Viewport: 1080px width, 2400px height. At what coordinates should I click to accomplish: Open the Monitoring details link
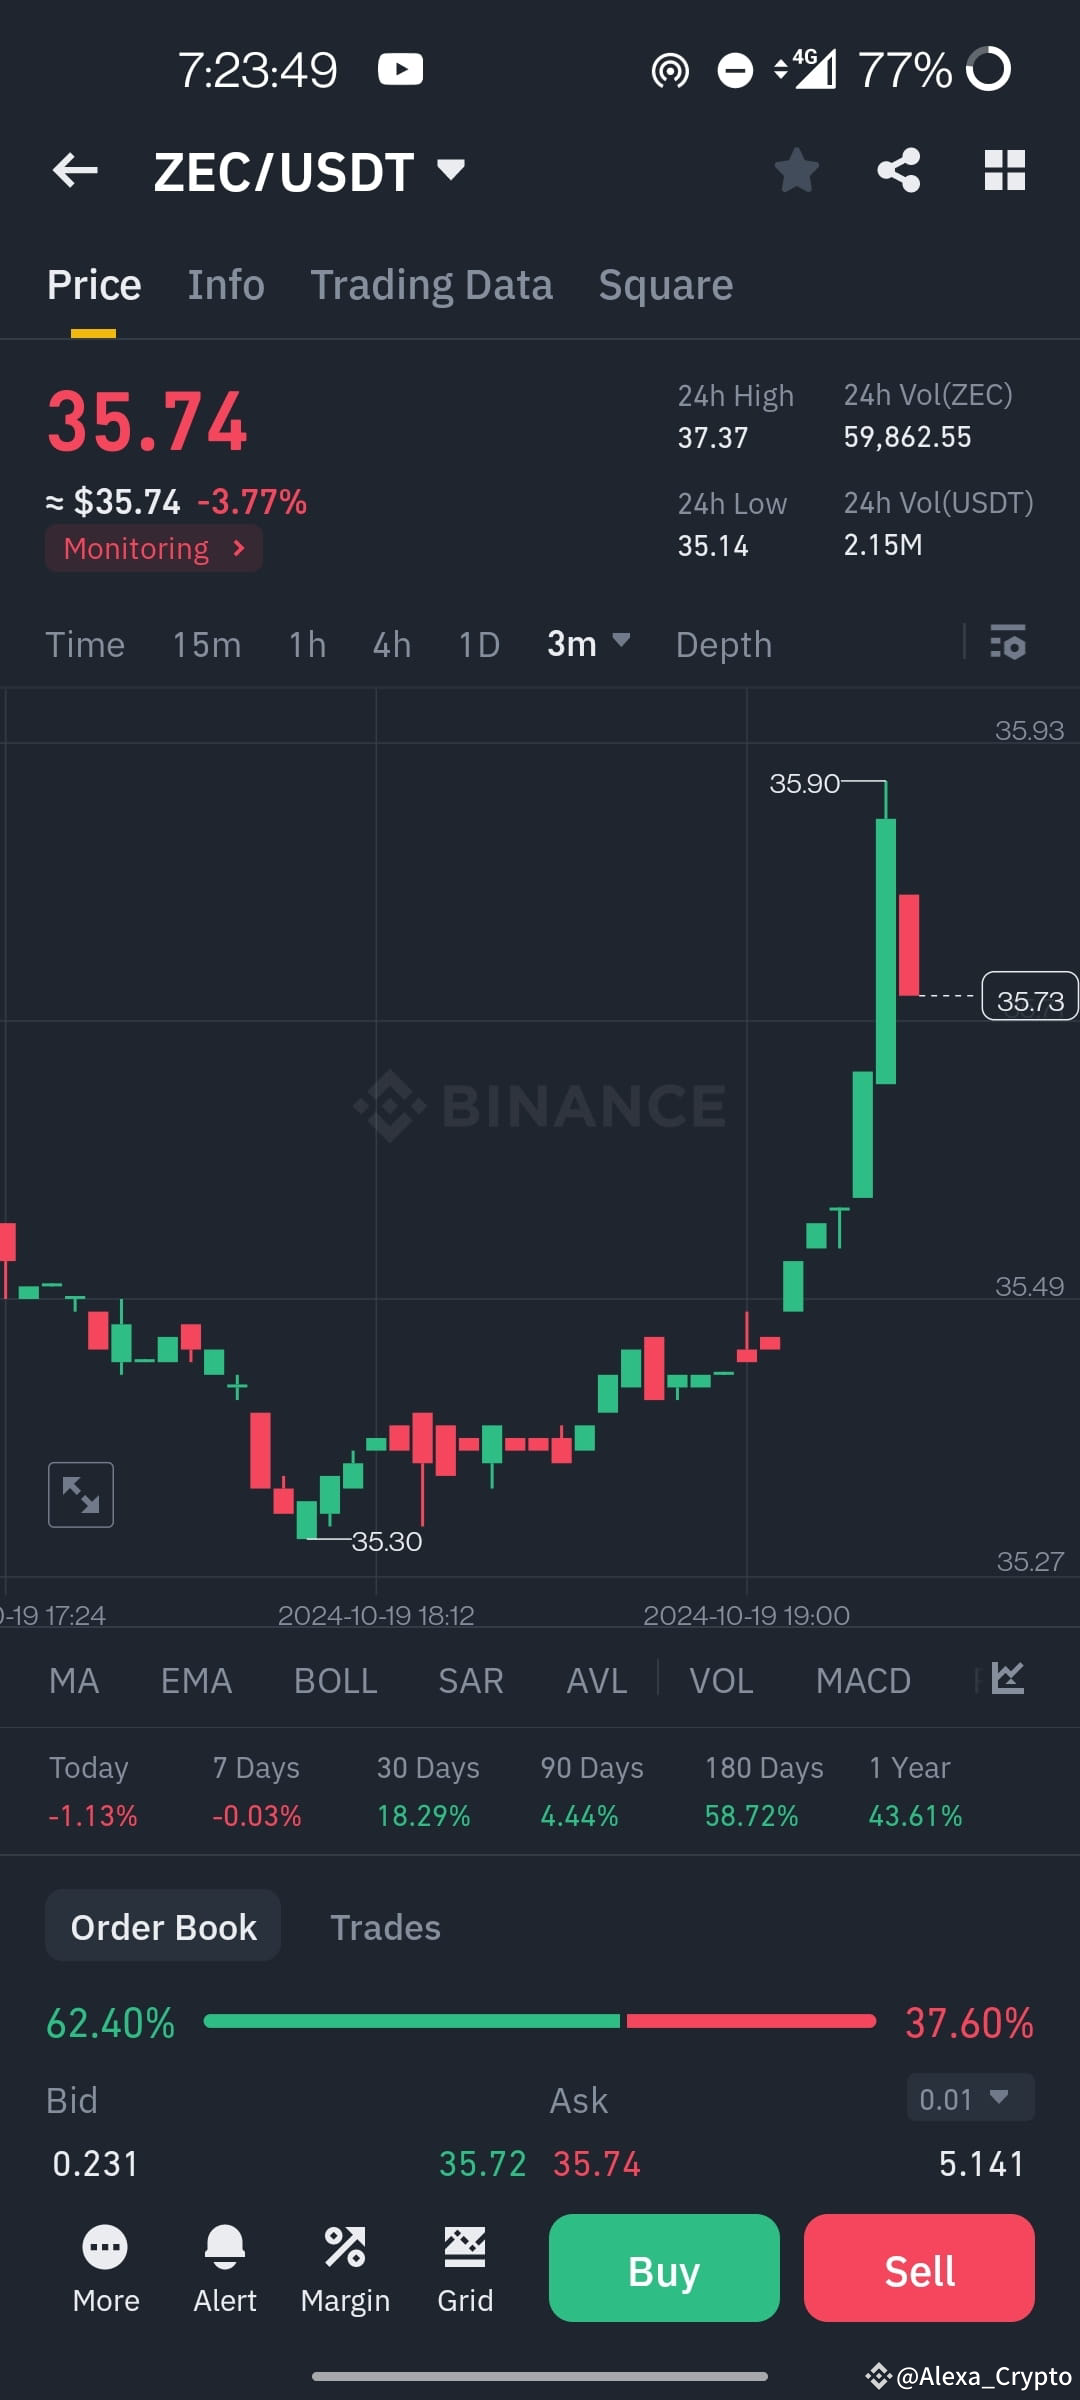(152, 548)
